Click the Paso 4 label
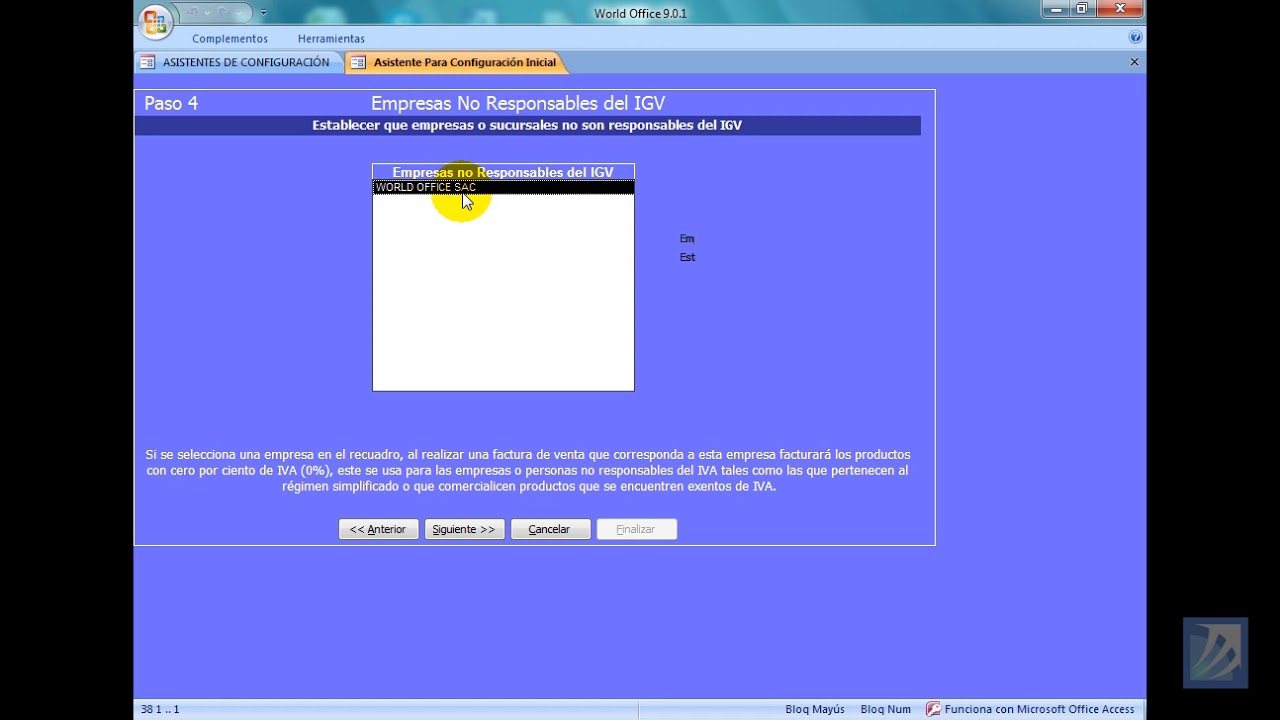This screenshot has width=1280, height=720. click(x=171, y=103)
